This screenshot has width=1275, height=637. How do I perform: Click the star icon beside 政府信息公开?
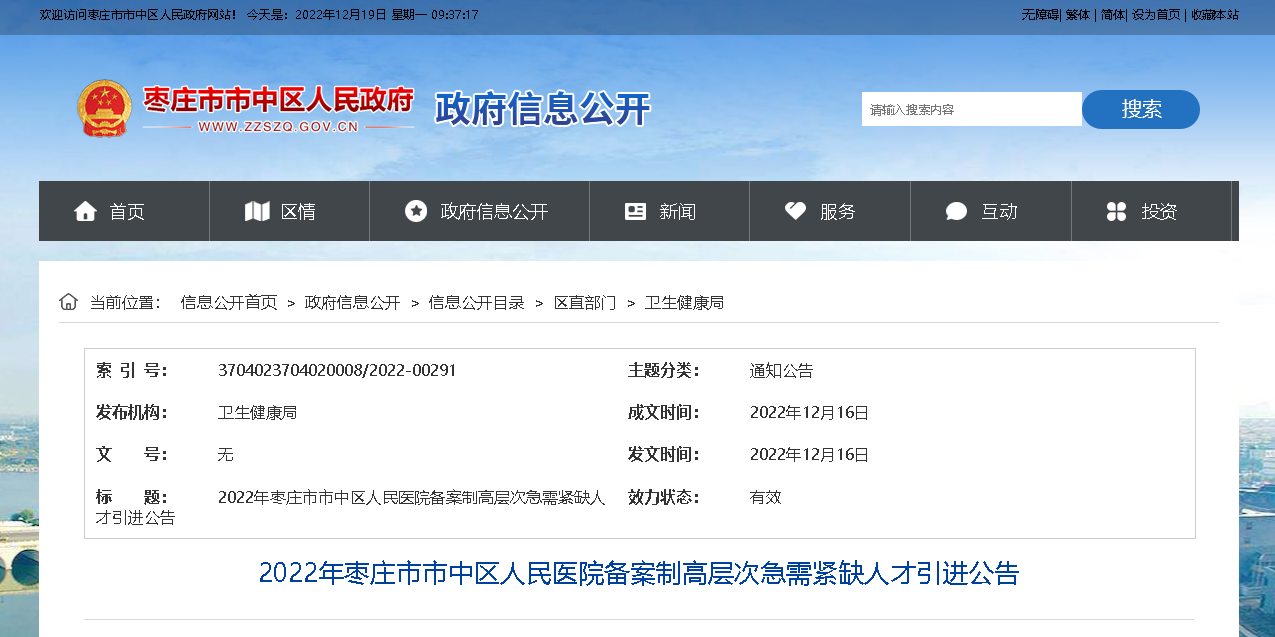point(416,211)
